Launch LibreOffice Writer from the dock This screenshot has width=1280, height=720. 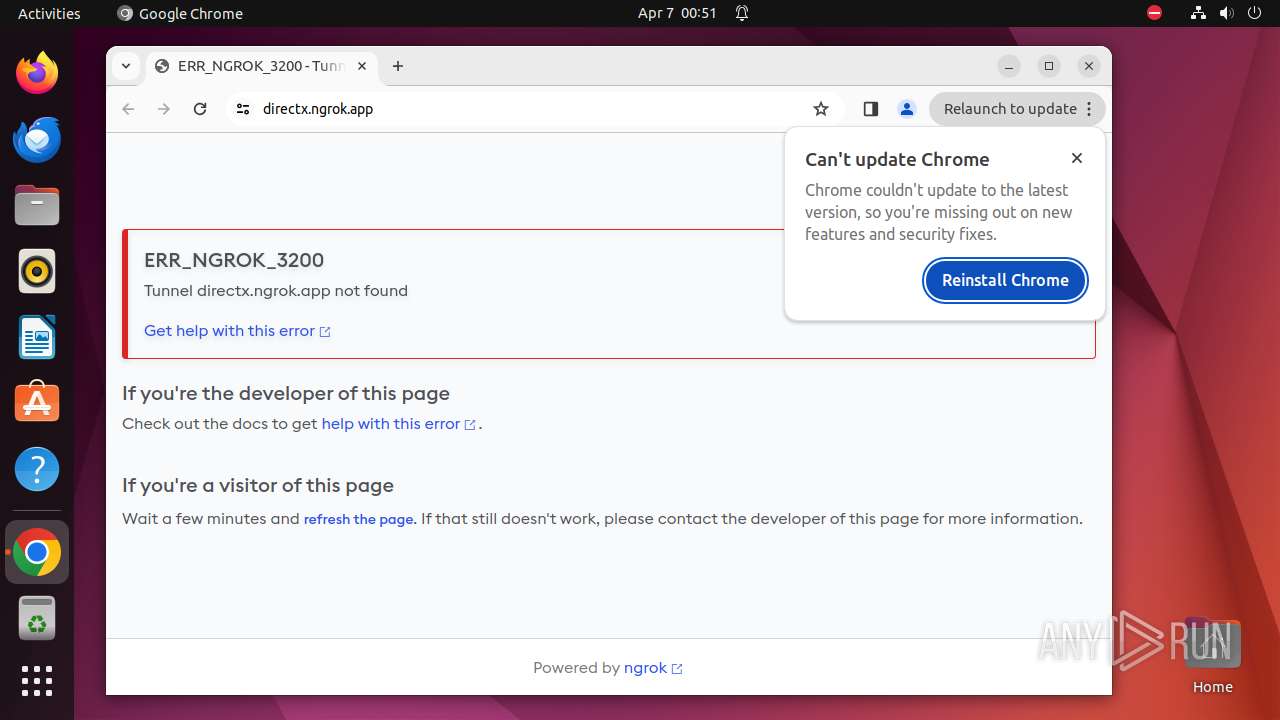point(37,337)
